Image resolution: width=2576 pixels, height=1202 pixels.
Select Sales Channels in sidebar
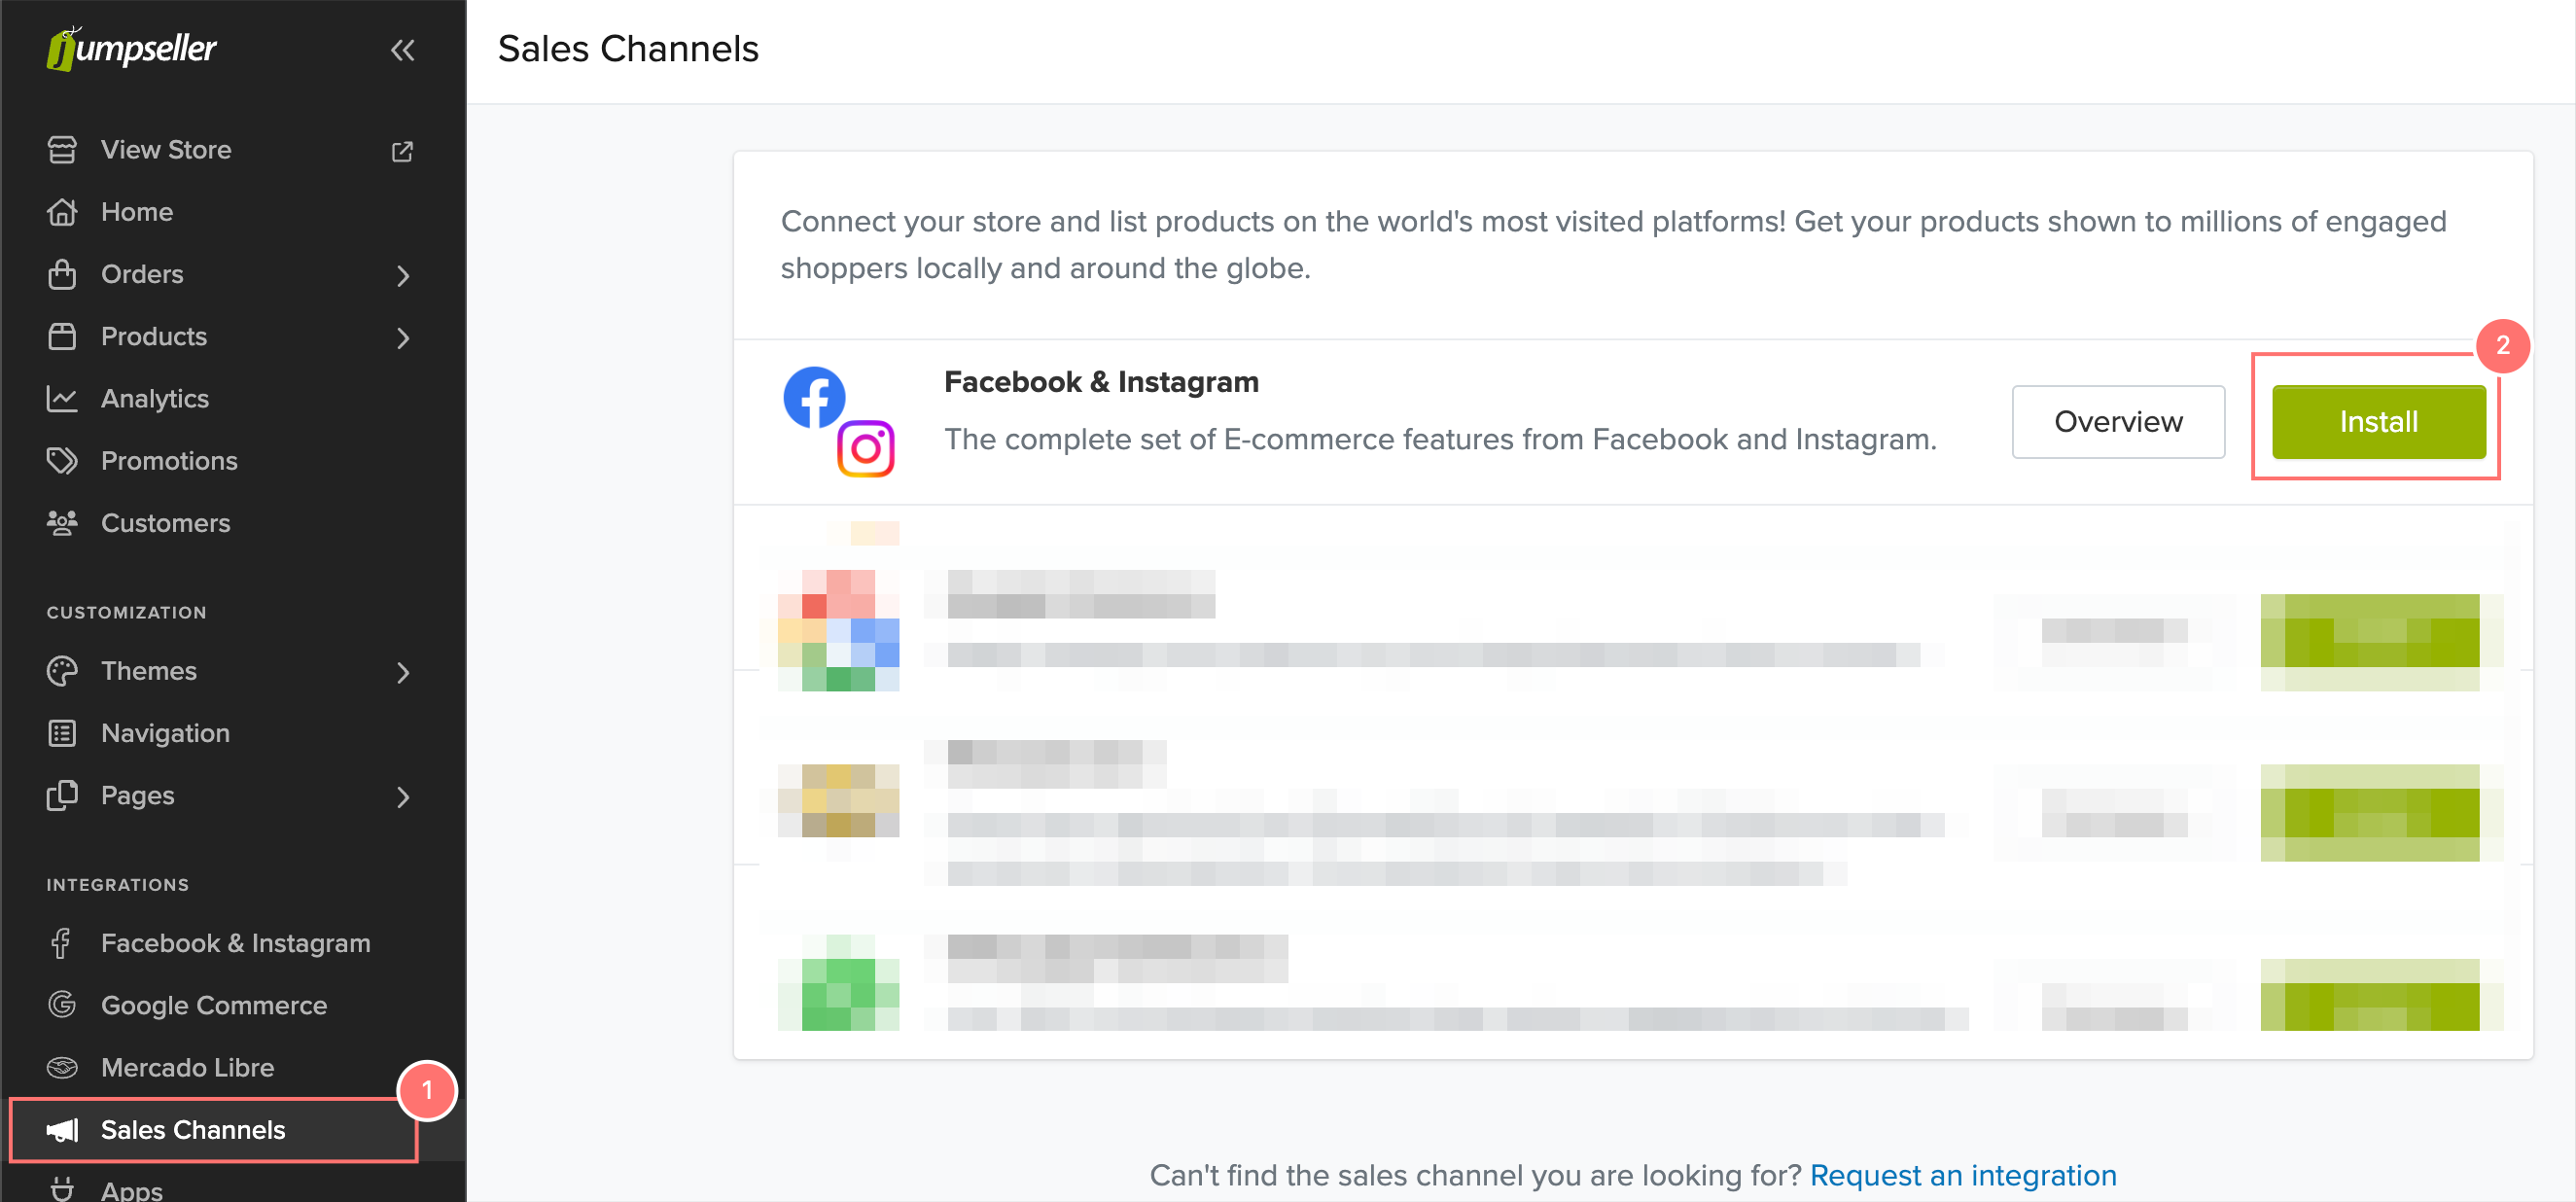click(x=193, y=1130)
